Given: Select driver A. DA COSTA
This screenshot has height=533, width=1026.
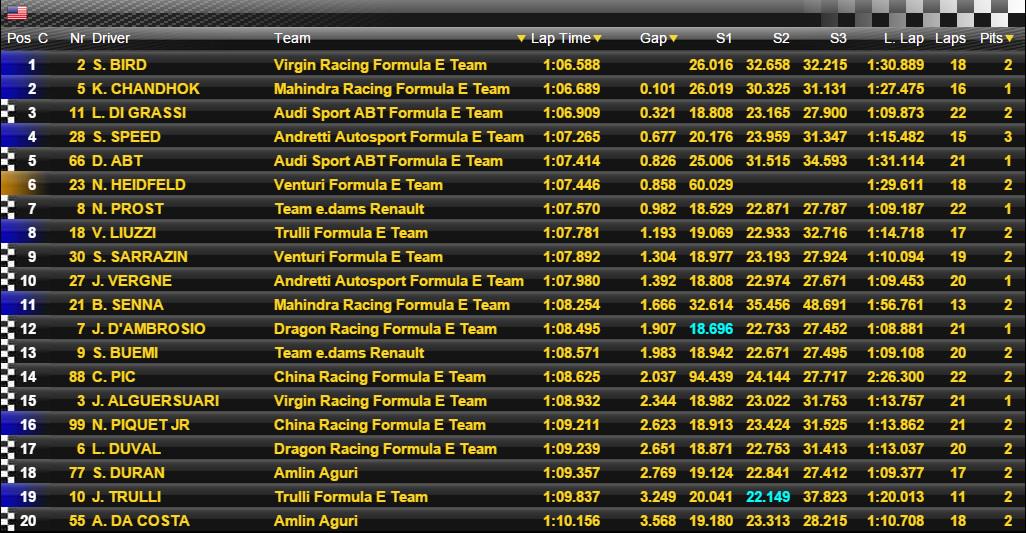Looking at the screenshot, I should pyautogui.click(x=141, y=521).
